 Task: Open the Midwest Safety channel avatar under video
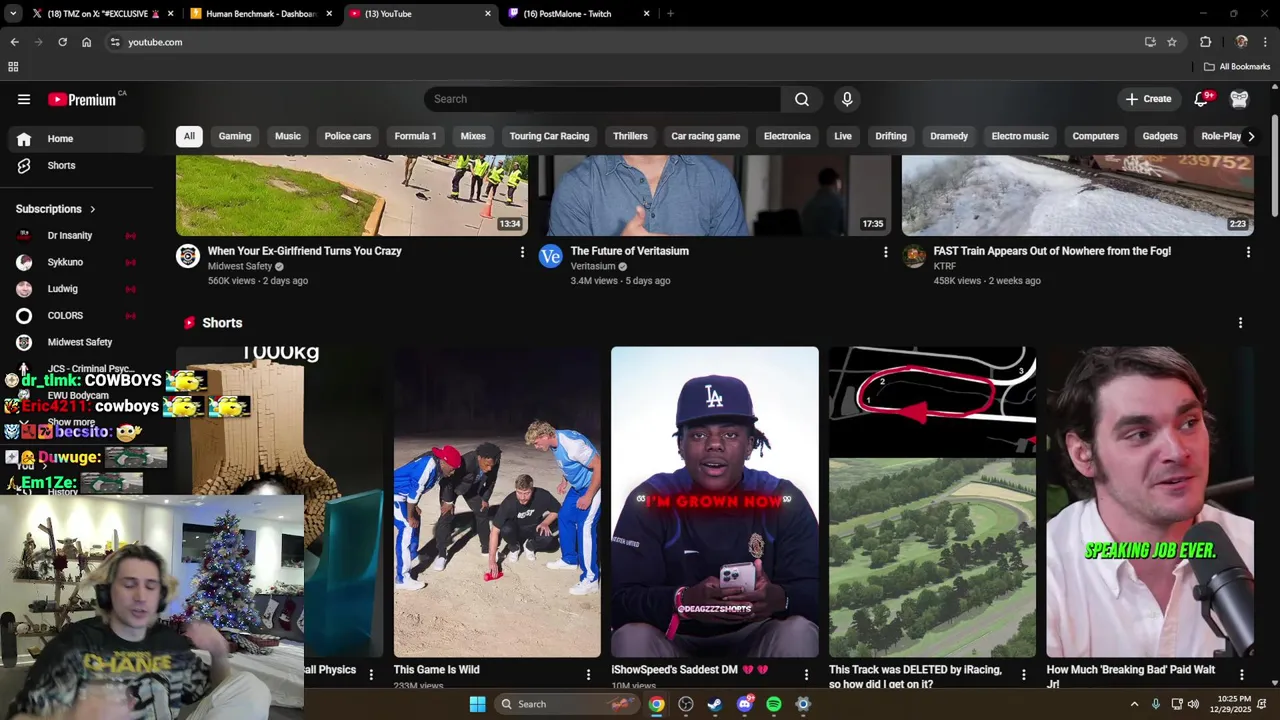coord(187,257)
